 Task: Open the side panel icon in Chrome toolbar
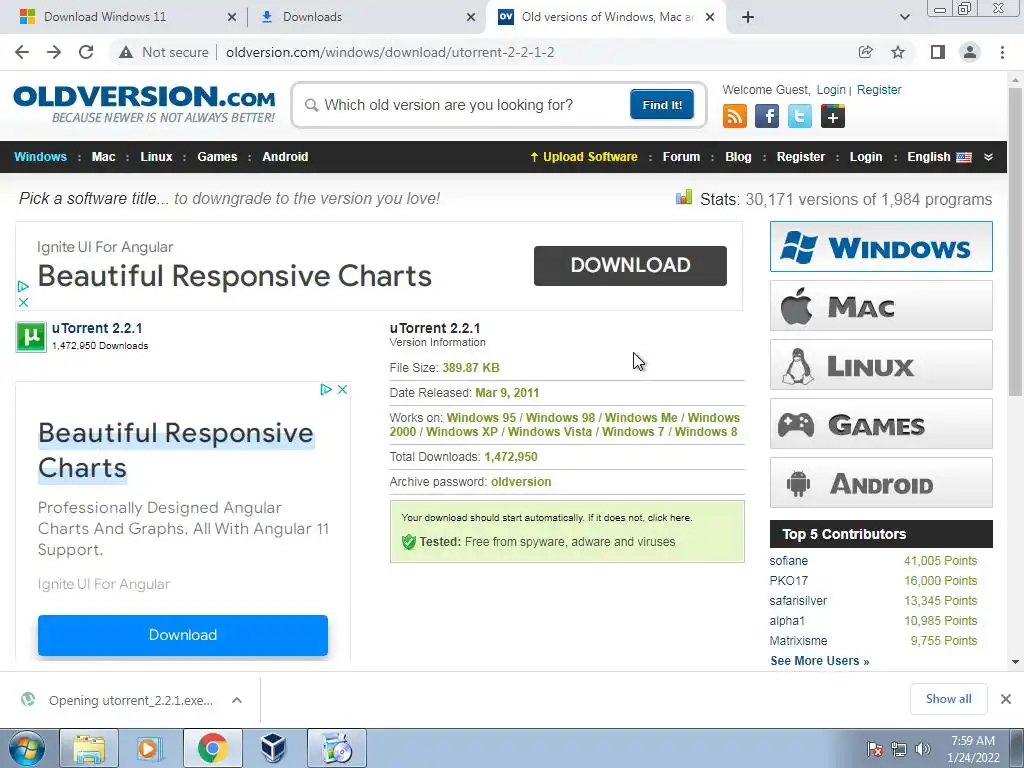(x=937, y=52)
